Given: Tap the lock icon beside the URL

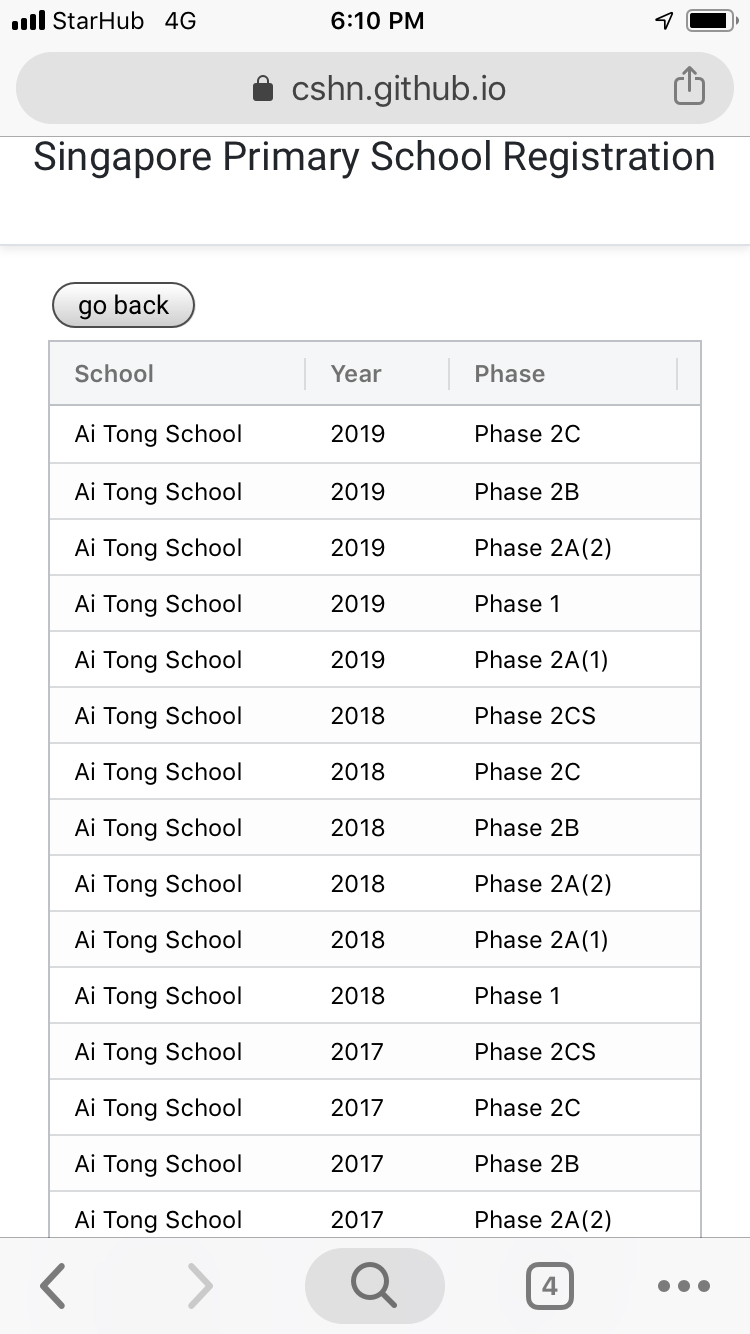Looking at the screenshot, I should pyautogui.click(x=263, y=90).
